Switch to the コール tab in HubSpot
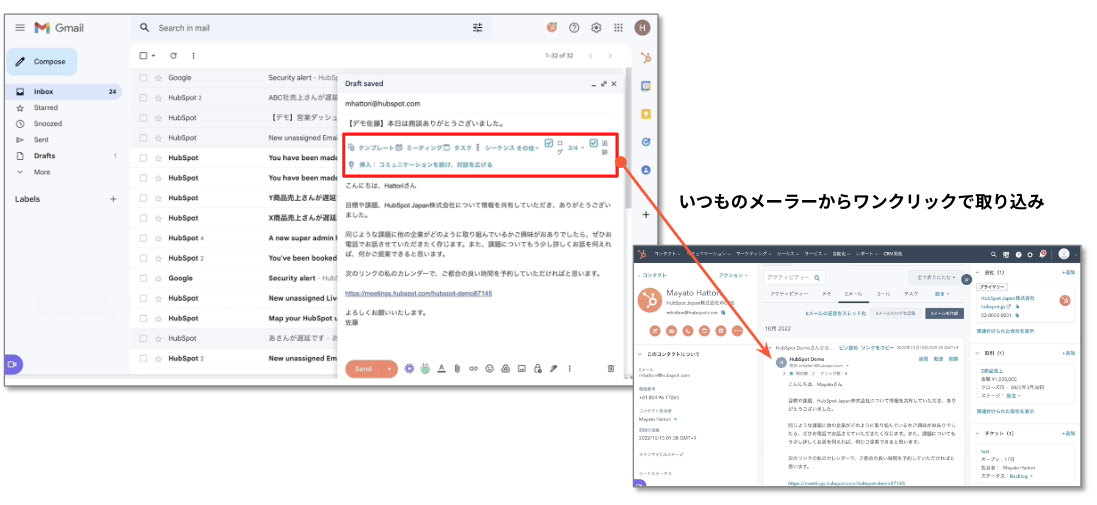The width and height of the screenshot is (1097, 505). pyautogui.click(x=884, y=295)
